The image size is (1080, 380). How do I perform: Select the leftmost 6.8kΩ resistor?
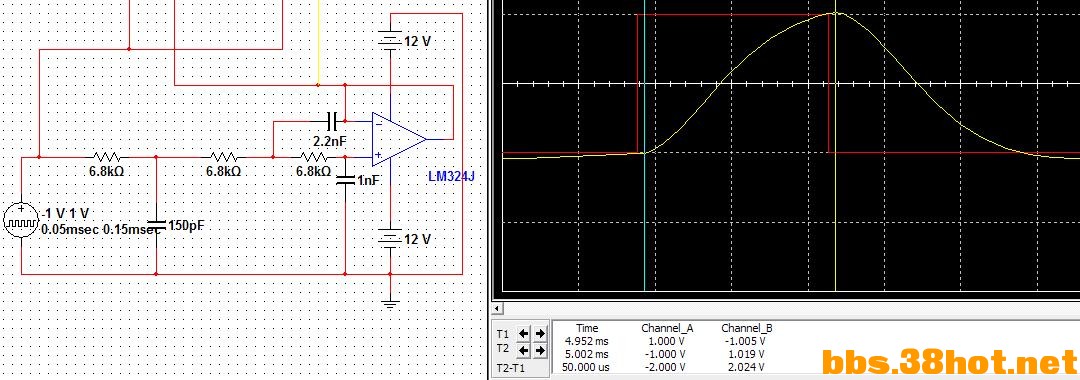106,157
